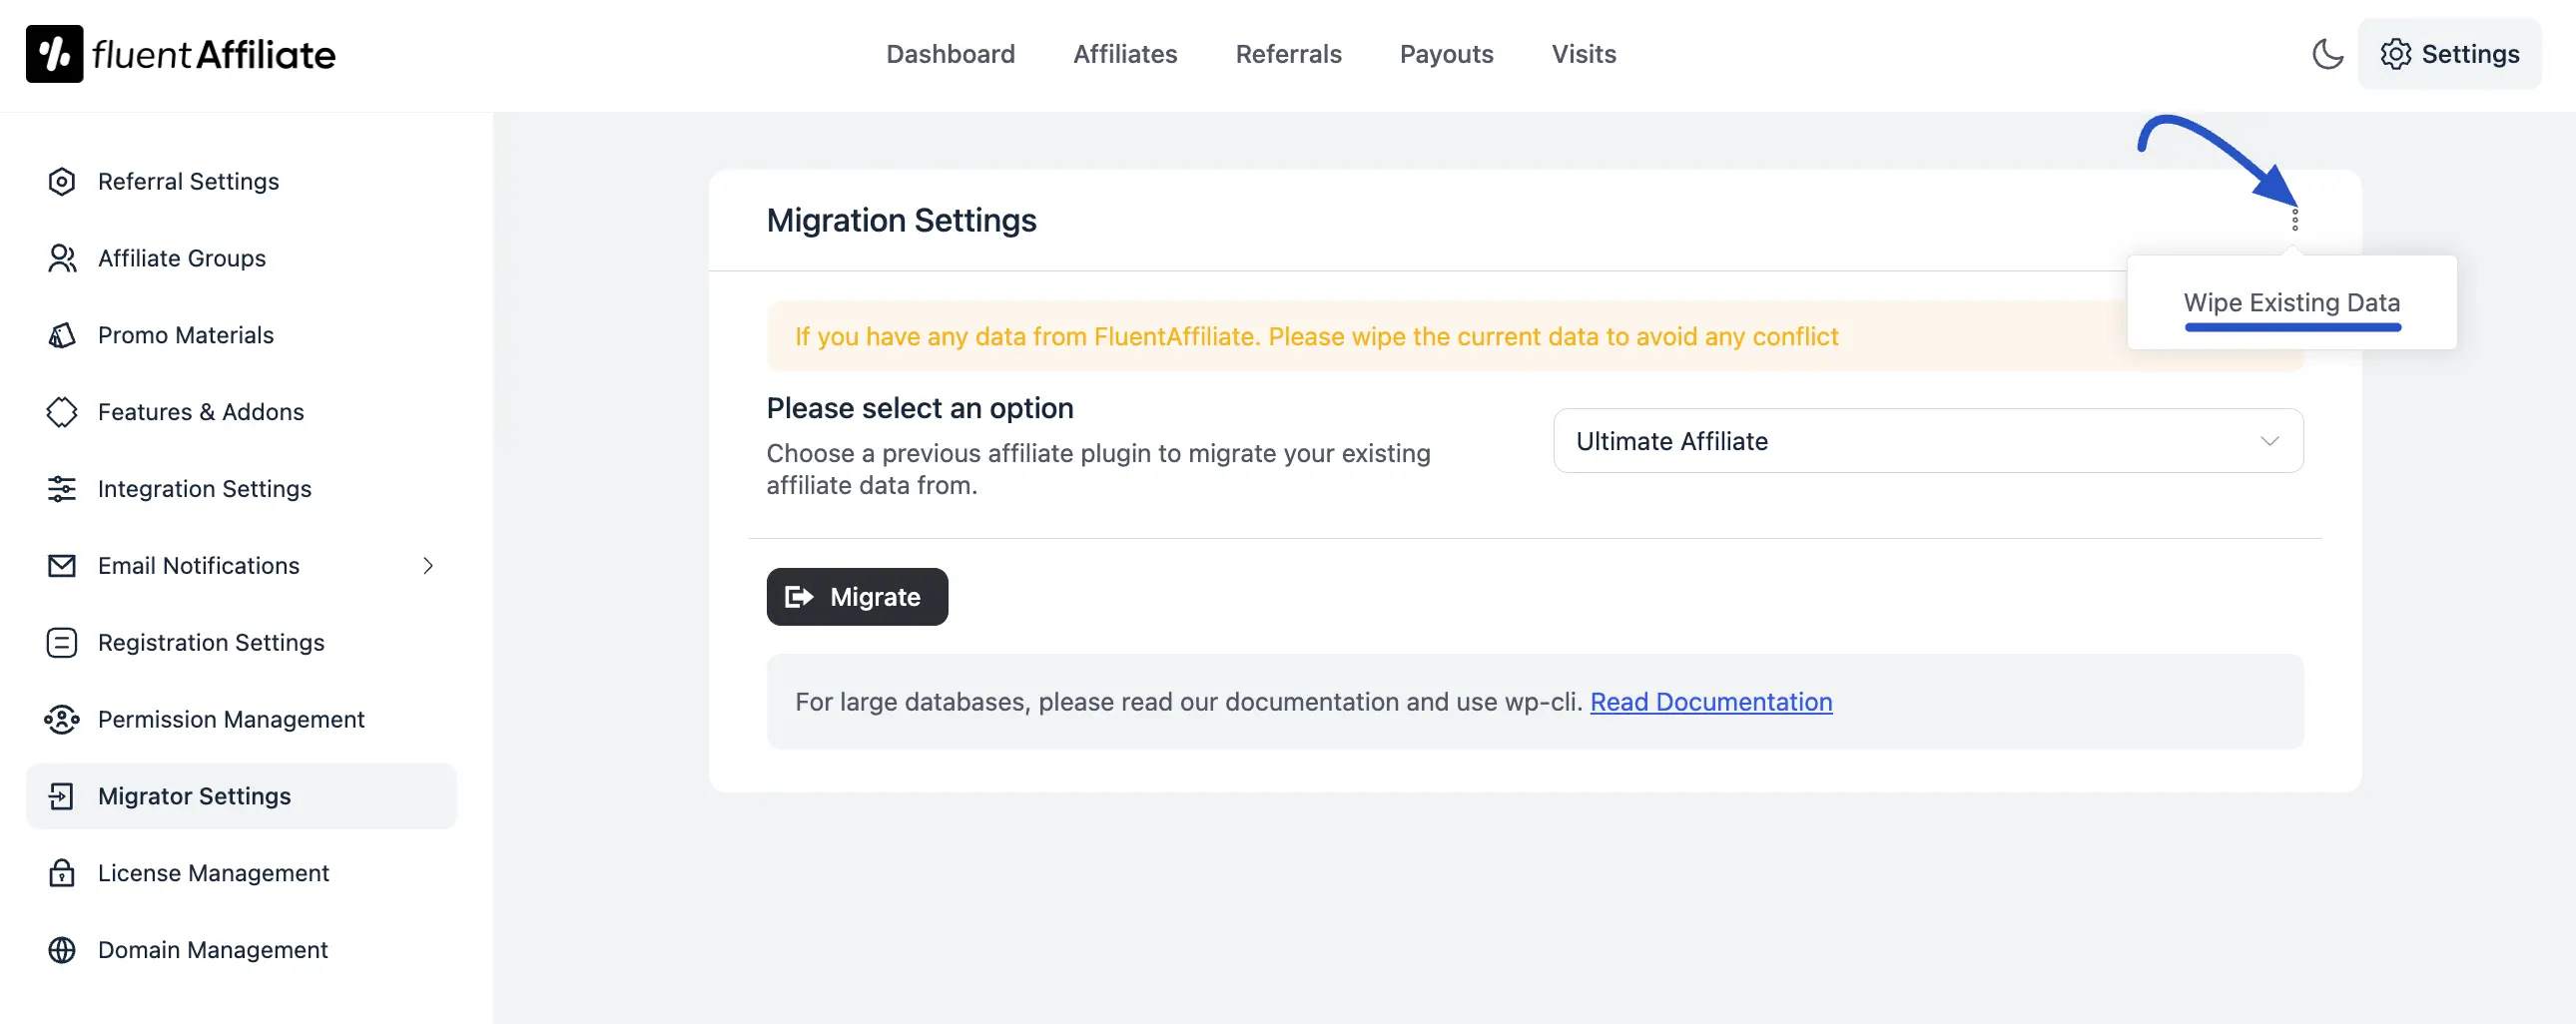
Task: Select Migrator Settings in sidebar
Action: 241,796
